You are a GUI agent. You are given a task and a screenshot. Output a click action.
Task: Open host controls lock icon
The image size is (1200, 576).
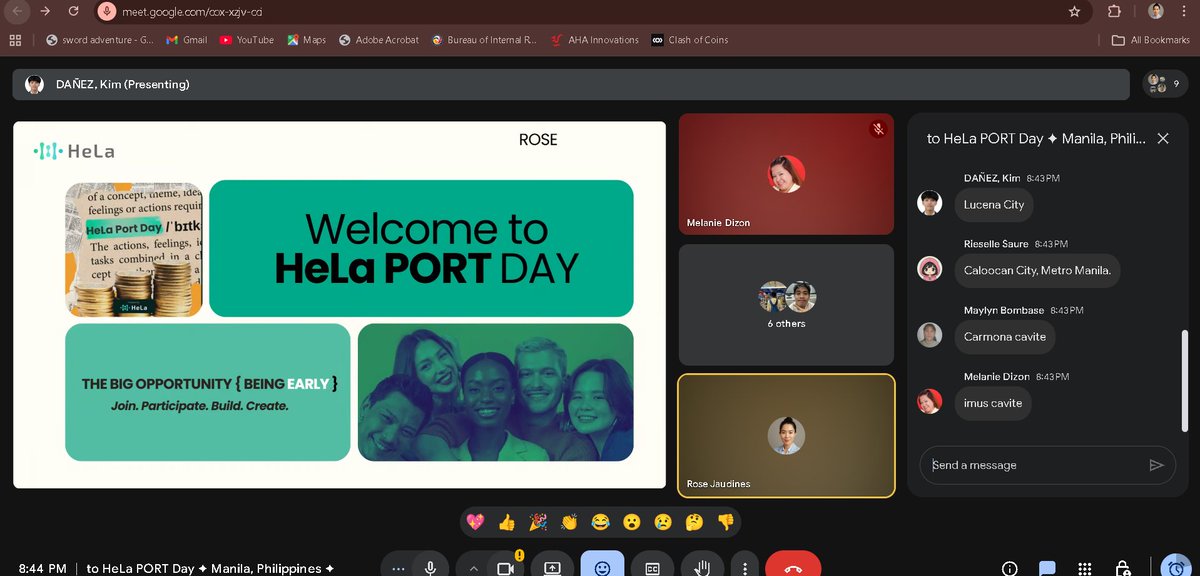click(x=1123, y=568)
